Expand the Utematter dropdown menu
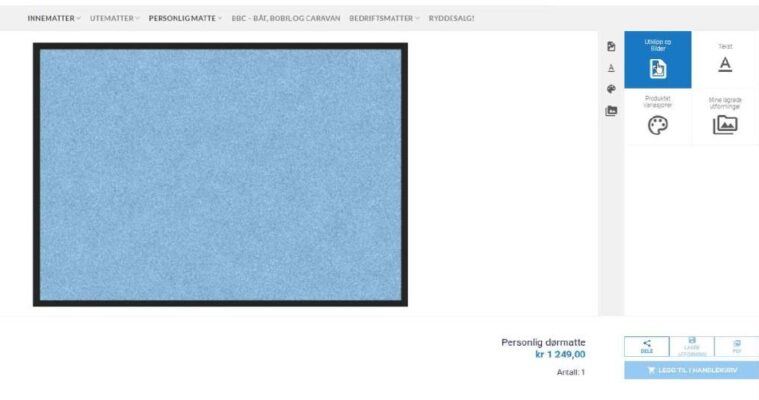 coord(114,18)
